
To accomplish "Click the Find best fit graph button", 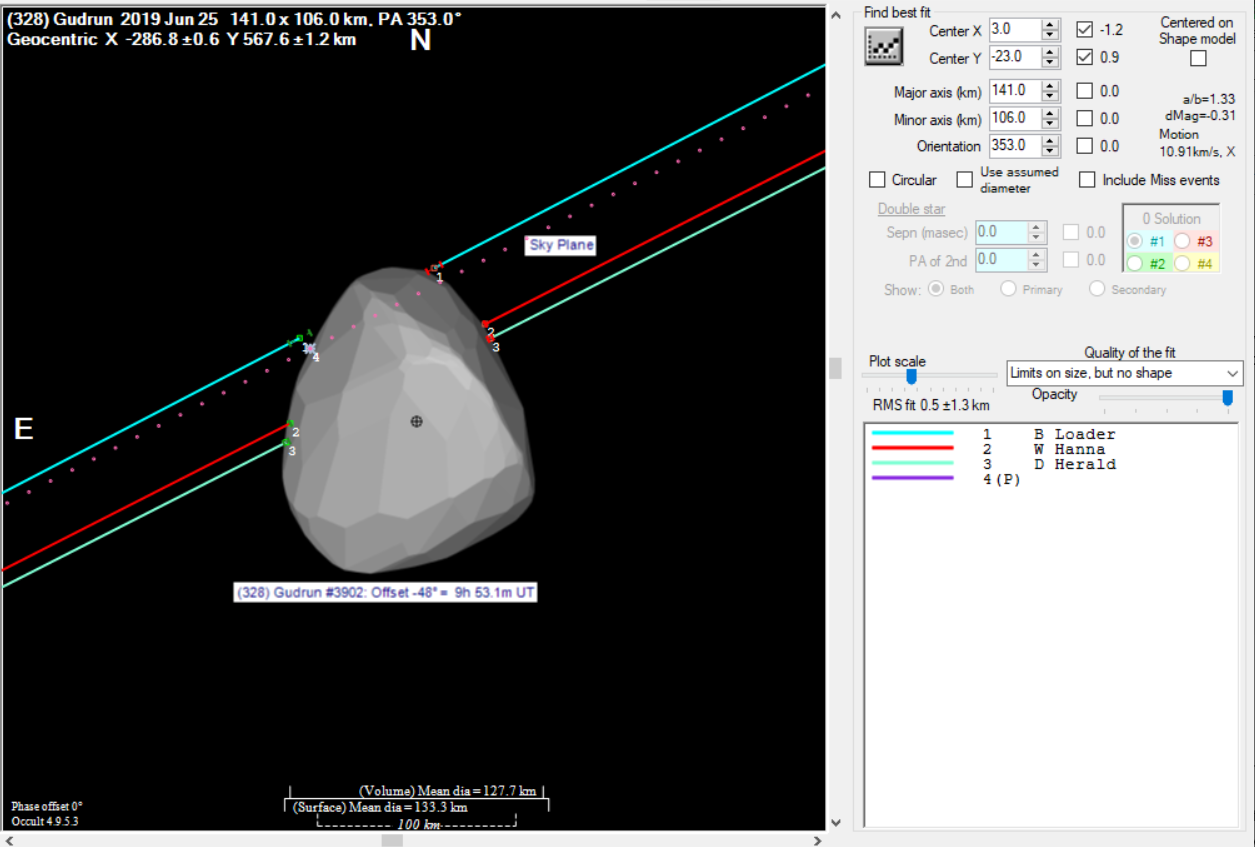I will pyautogui.click(x=884, y=46).
